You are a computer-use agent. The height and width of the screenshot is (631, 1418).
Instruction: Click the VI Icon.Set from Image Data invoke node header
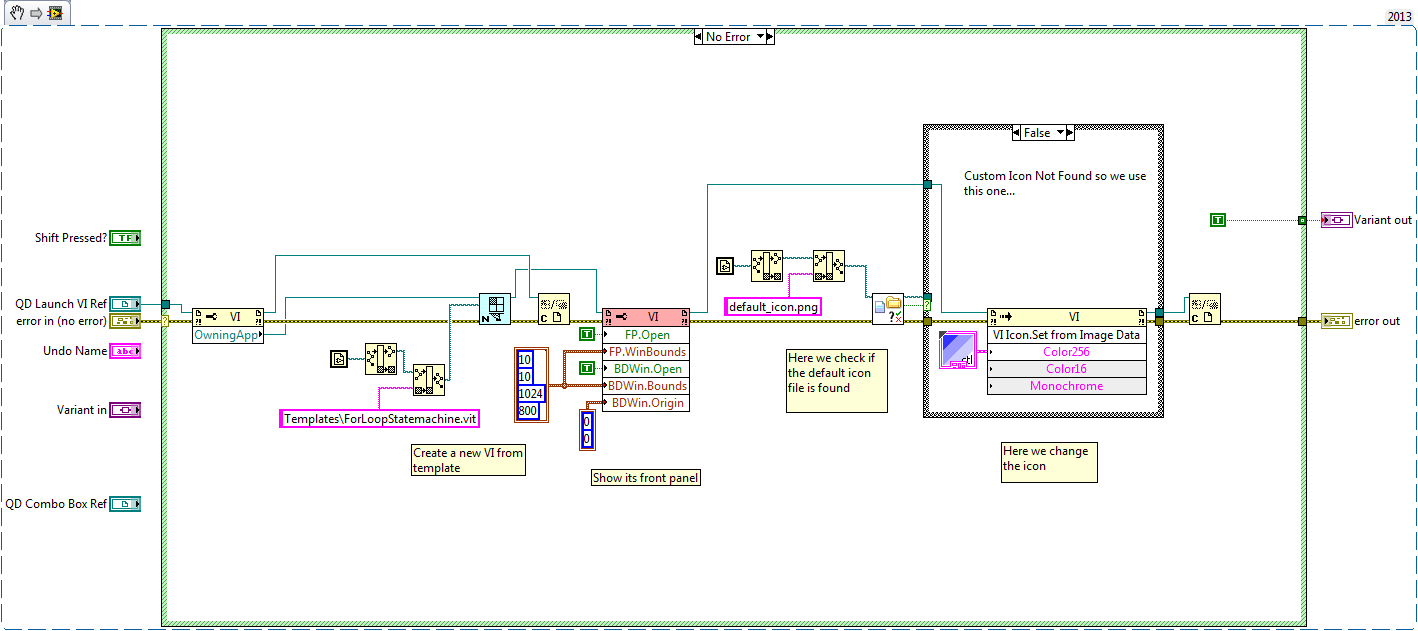1067,334
